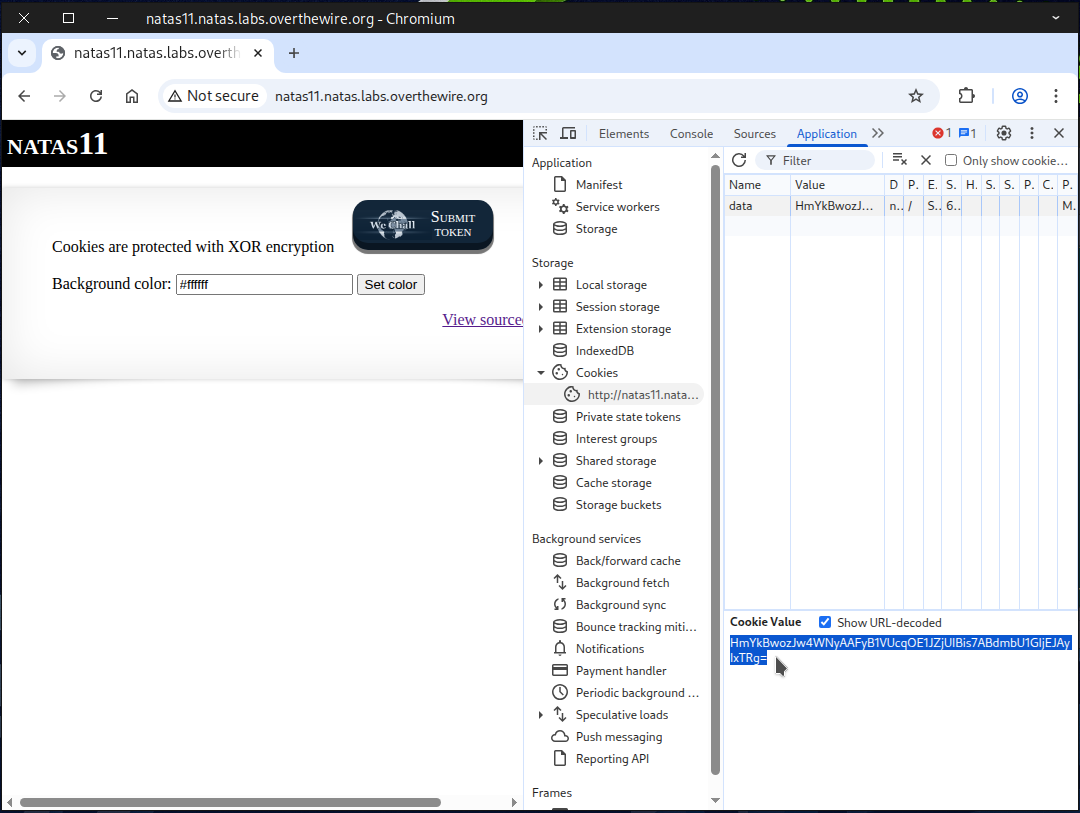Show more DevTools tabs chevron
This screenshot has height=813, width=1080.
(x=878, y=133)
